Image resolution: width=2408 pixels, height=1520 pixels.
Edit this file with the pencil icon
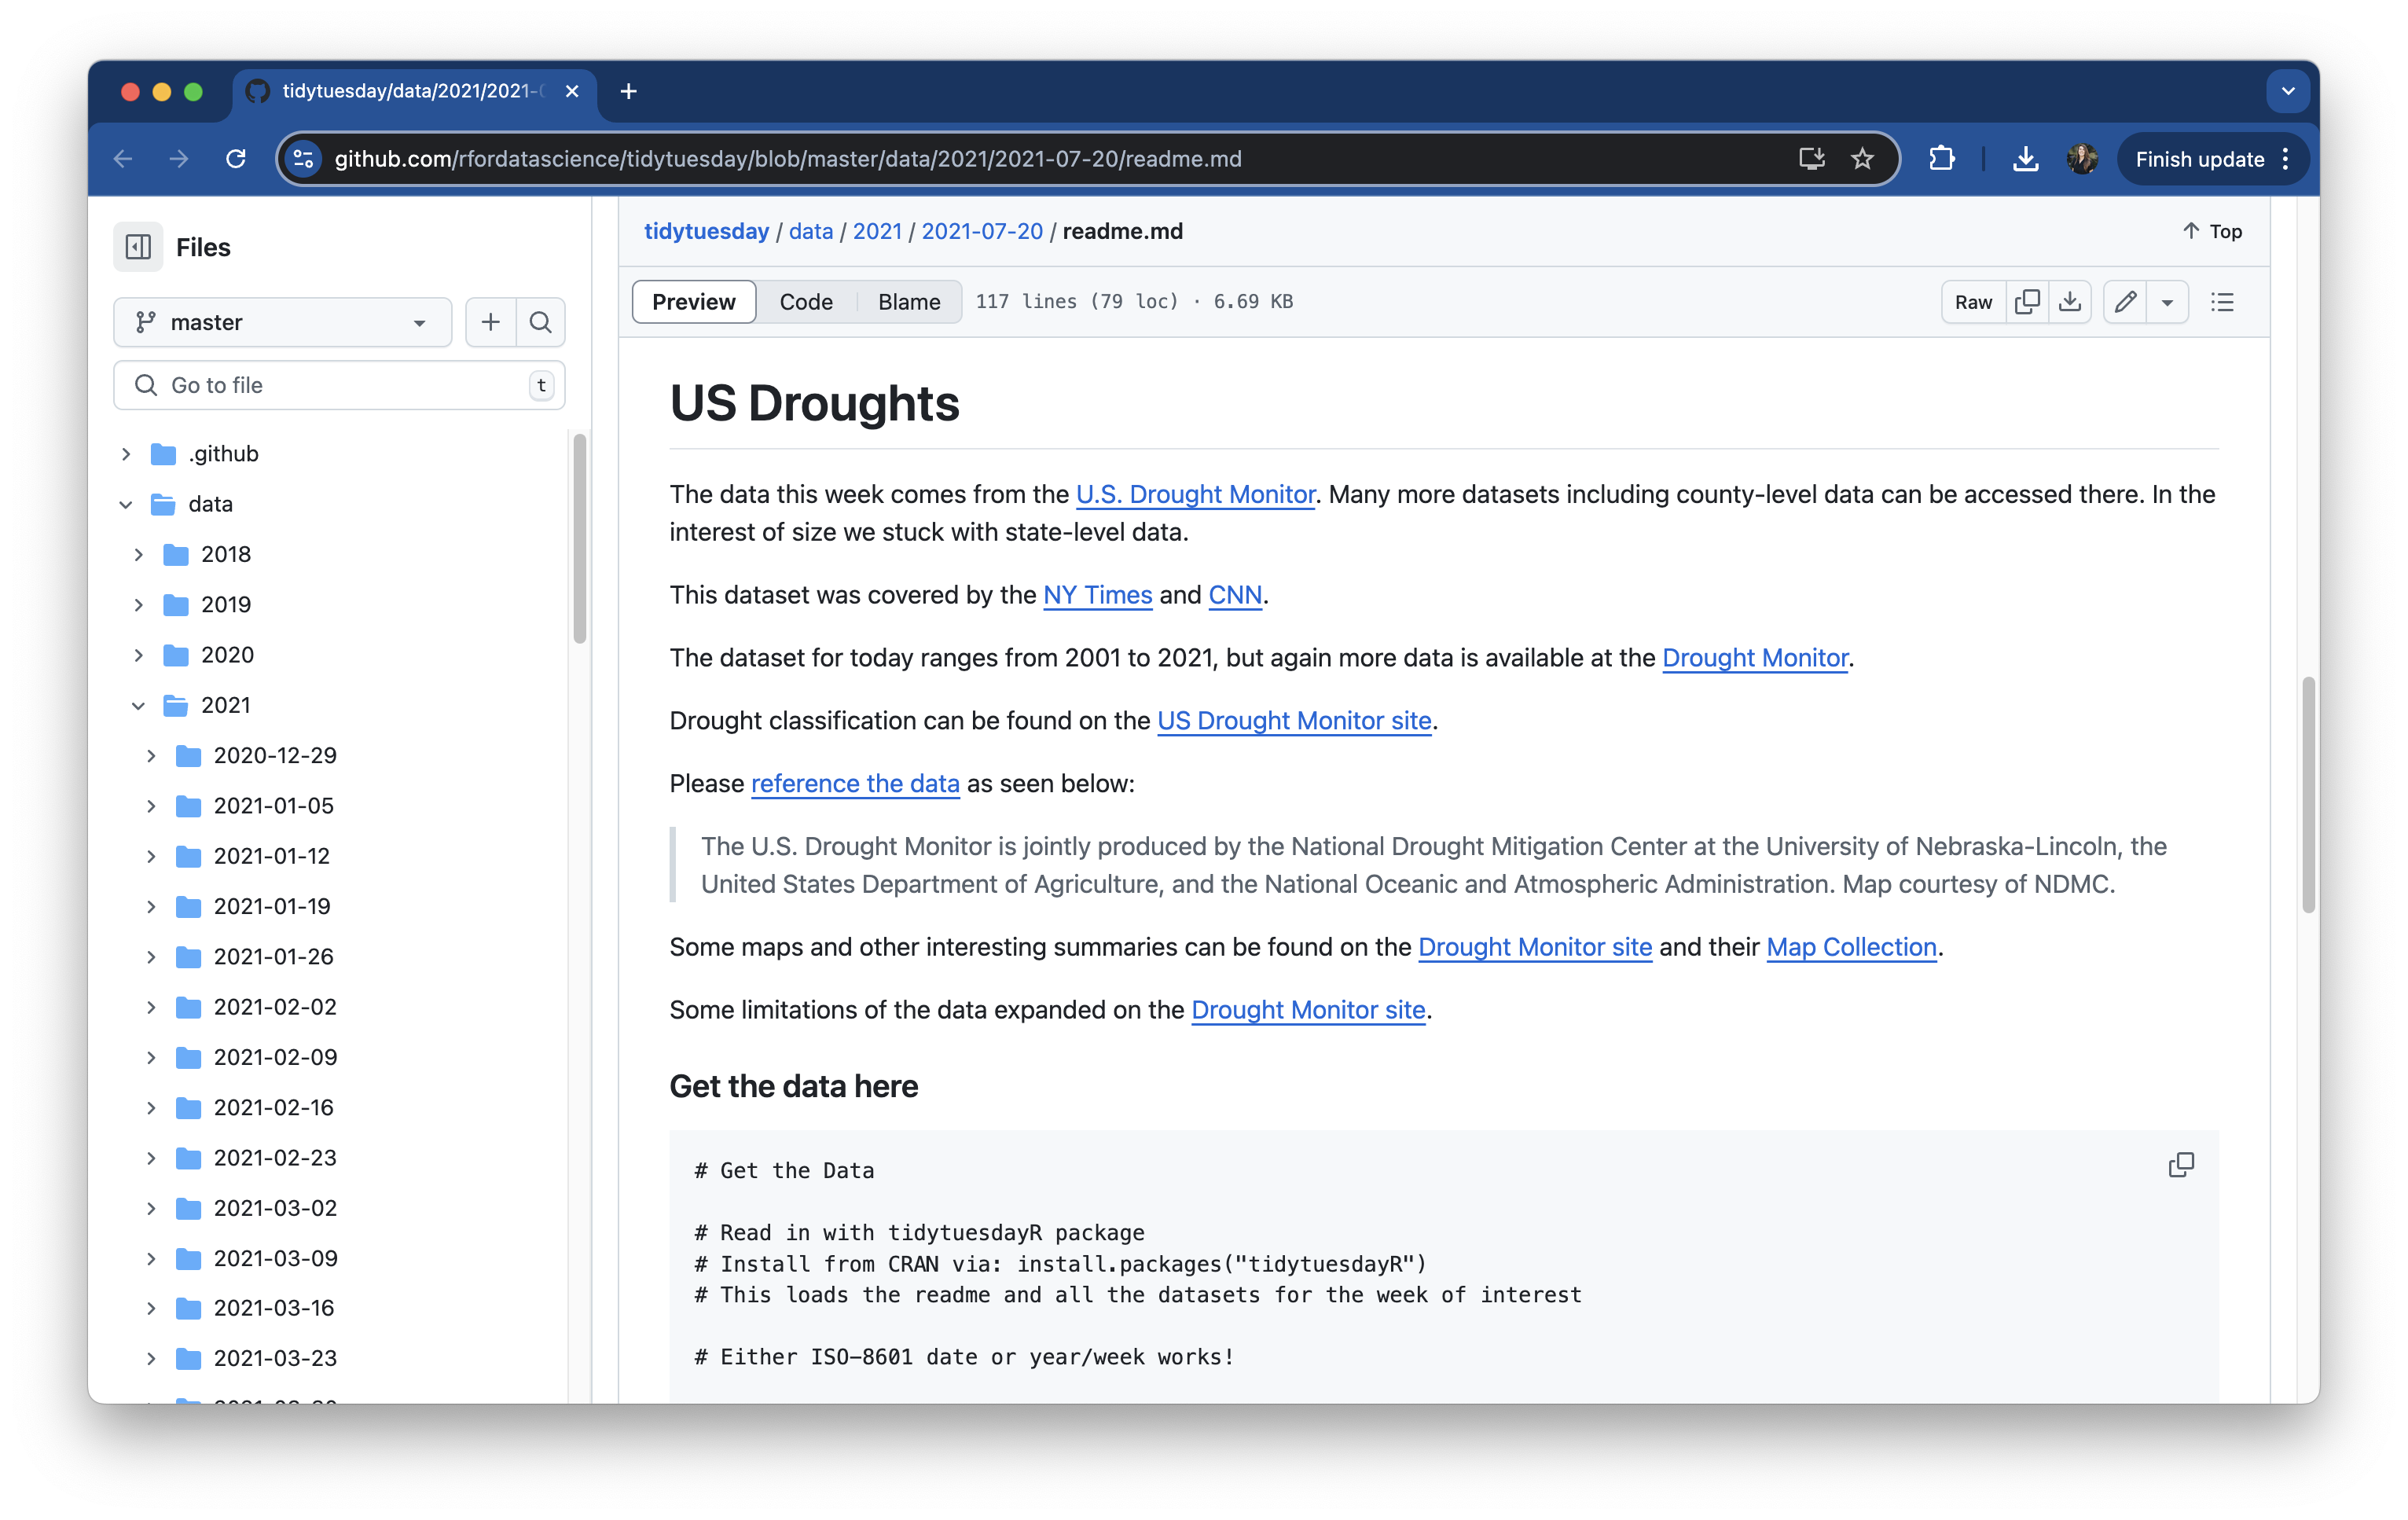2125,302
